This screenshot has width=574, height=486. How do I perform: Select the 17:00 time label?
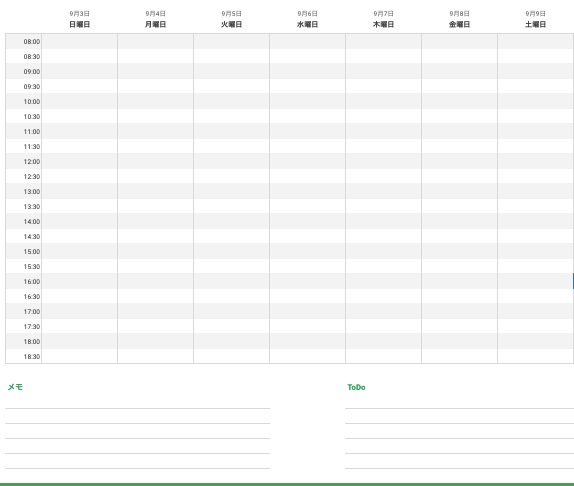click(x=32, y=312)
